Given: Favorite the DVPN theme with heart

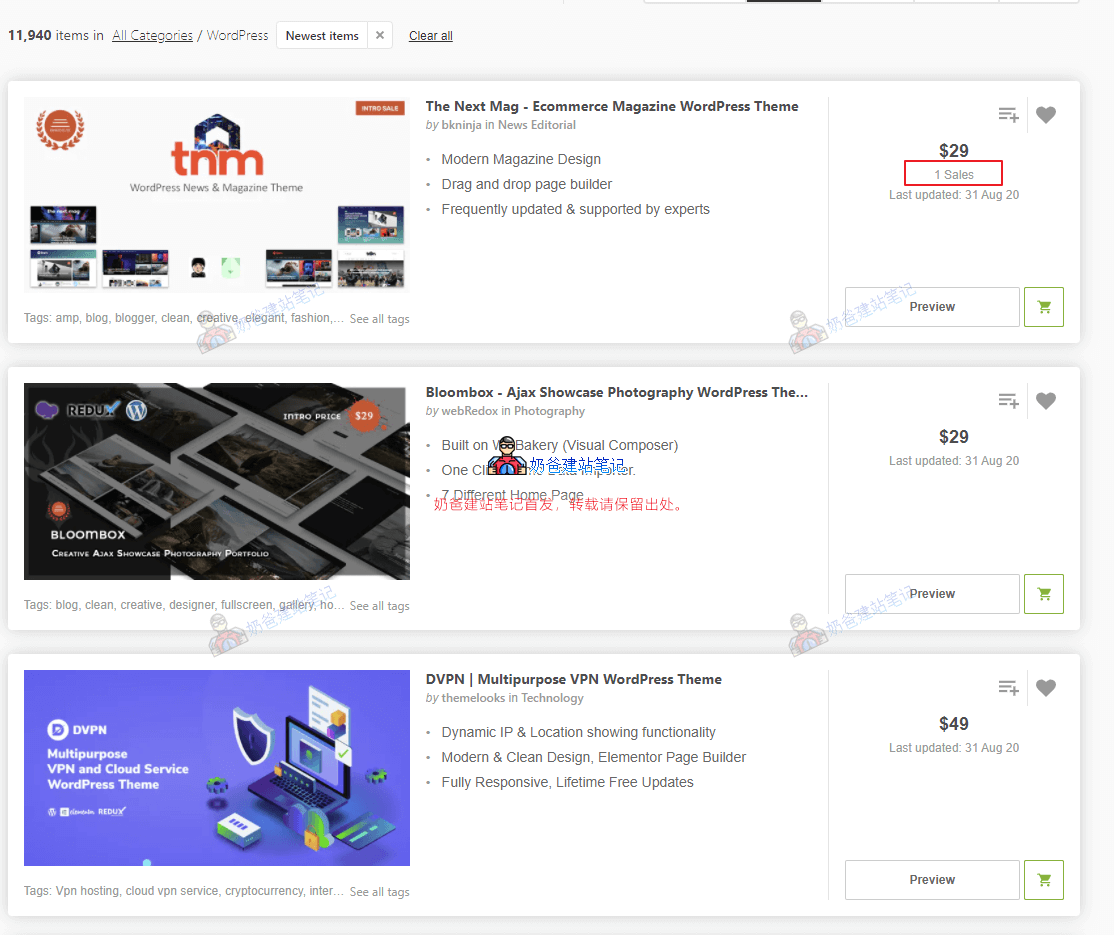Looking at the screenshot, I should pos(1046,688).
